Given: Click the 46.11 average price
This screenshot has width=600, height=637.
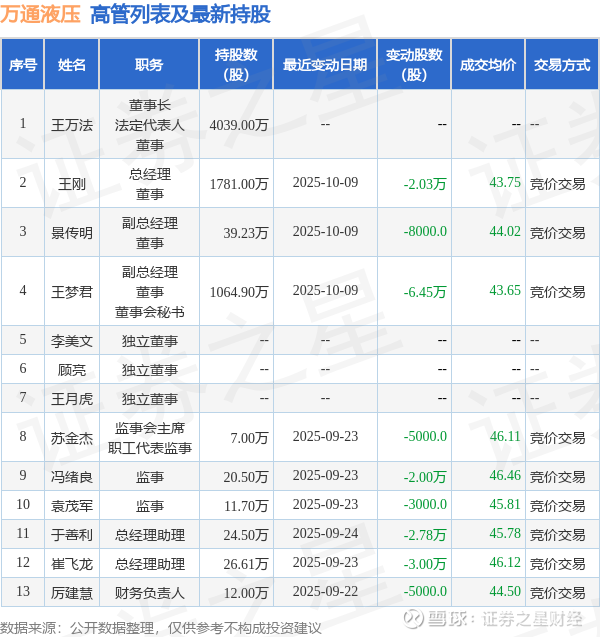Looking at the screenshot, I should click(x=505, y=436).
